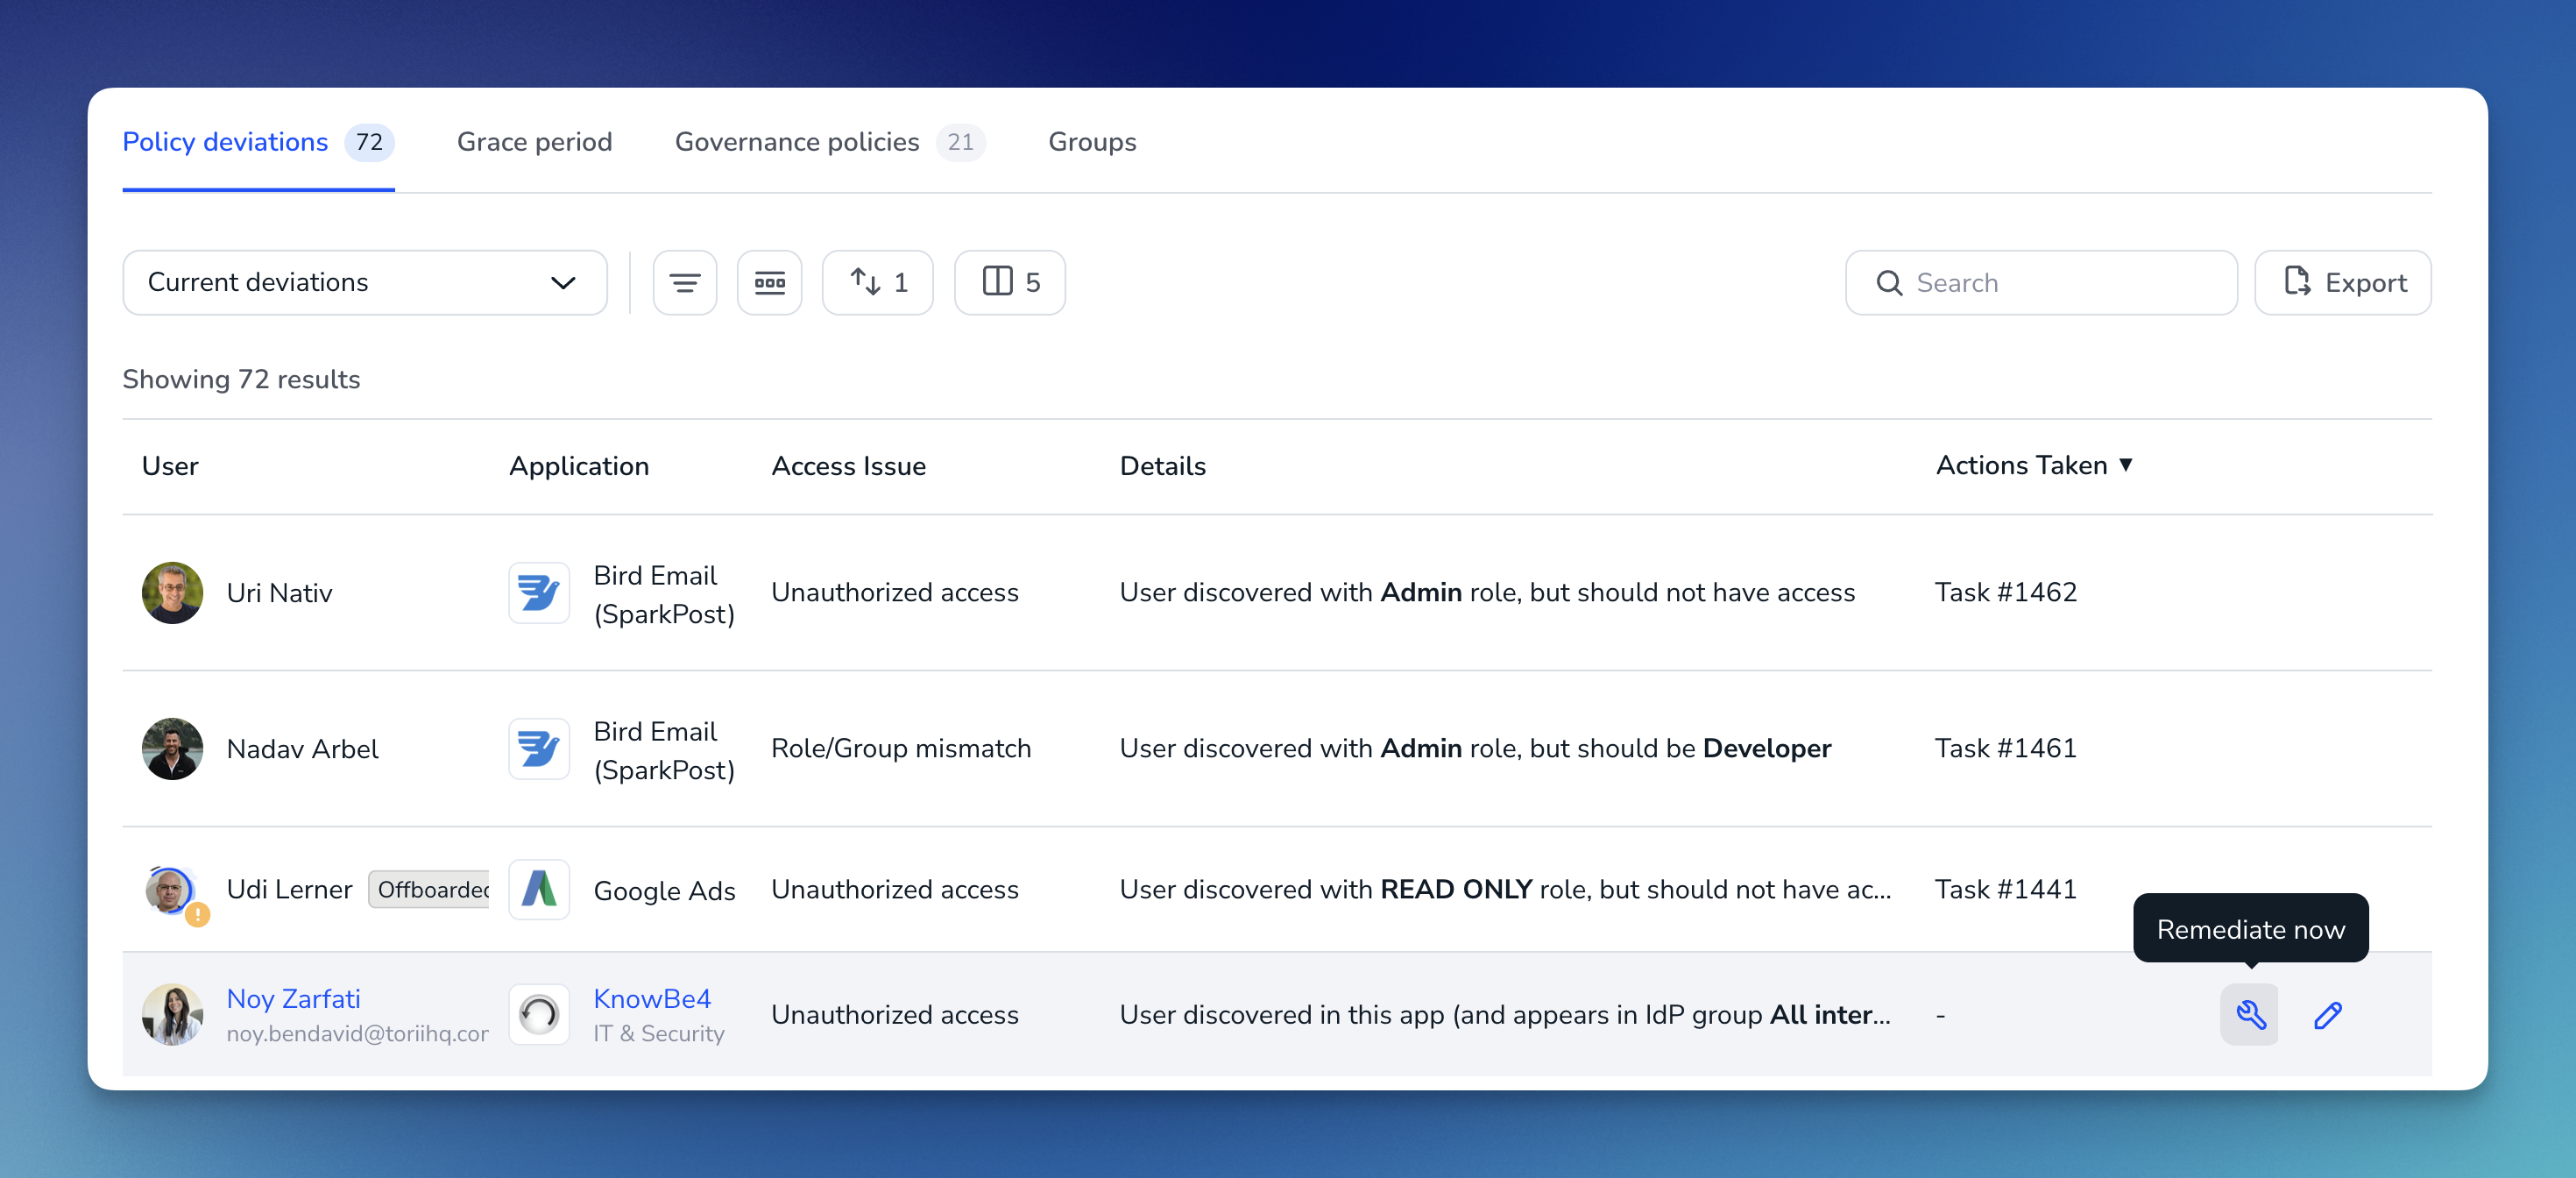This screenshot has height=1178, width=2576.
Task: Click Nadav Arbel's avatar photo
Action: pos(172,749)
